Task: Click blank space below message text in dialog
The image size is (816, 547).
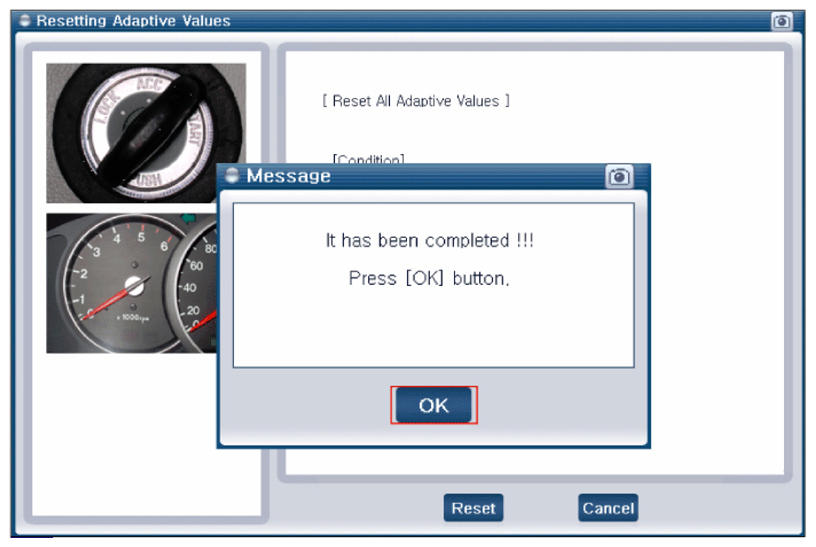Action: [x=433, y=330]
